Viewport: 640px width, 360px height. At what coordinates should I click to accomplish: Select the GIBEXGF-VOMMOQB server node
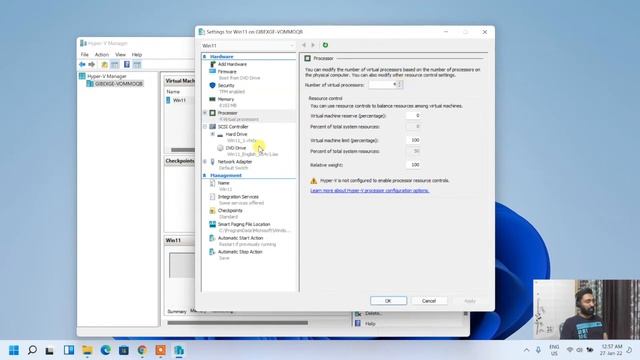point(119,84)
